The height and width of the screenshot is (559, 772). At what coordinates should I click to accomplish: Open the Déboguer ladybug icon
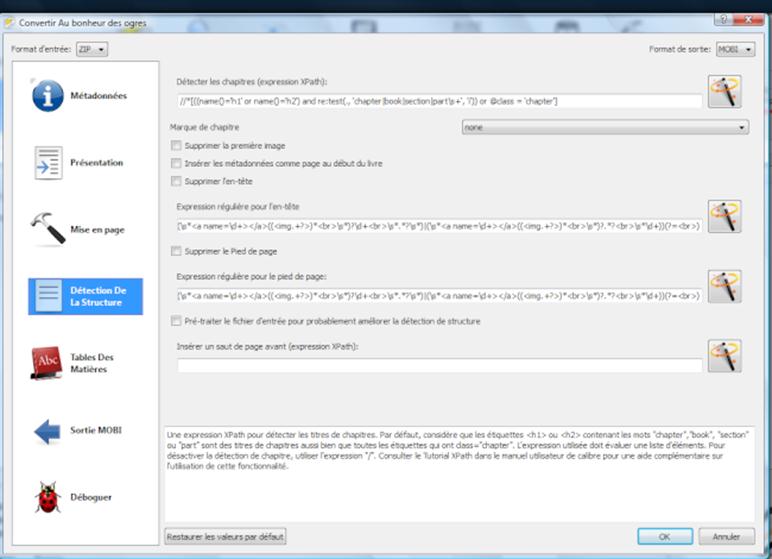click(48, 497)
